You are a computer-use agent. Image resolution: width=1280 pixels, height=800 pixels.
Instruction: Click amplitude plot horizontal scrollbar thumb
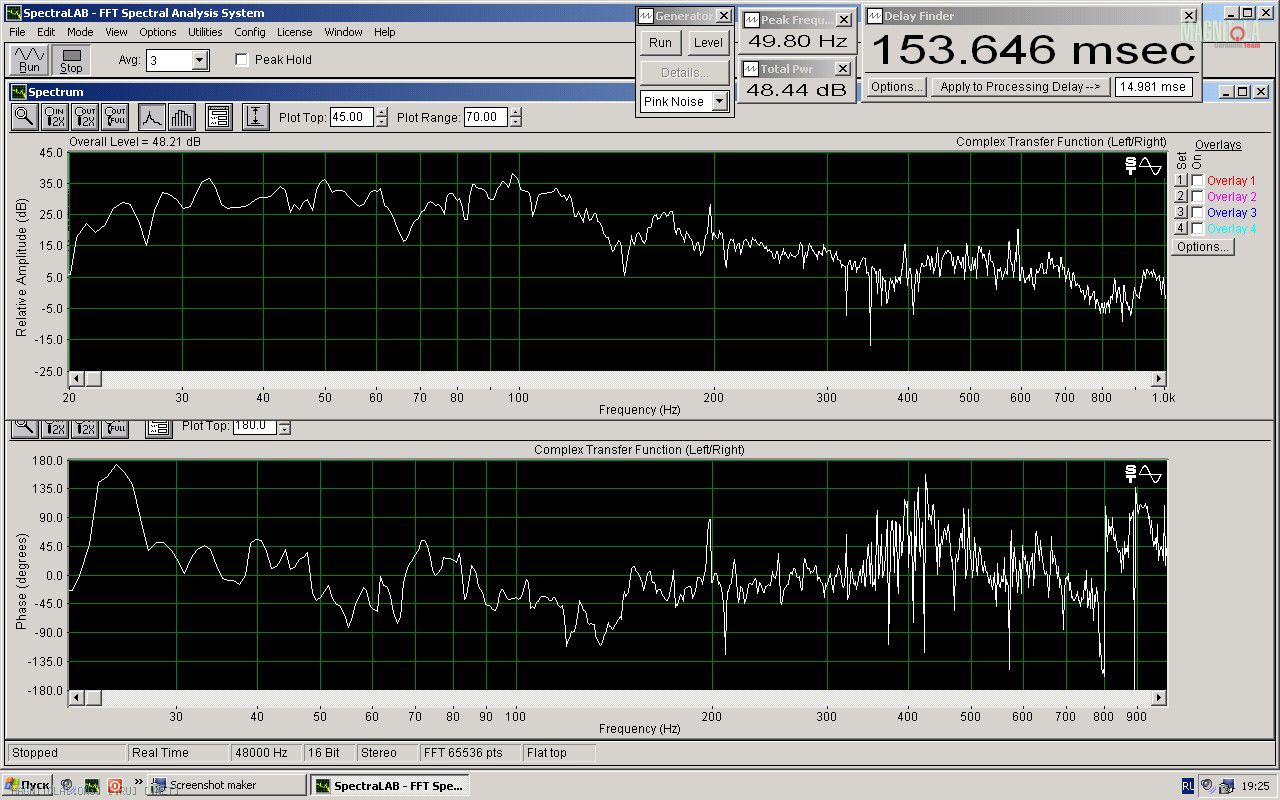(x=93, y=379)
